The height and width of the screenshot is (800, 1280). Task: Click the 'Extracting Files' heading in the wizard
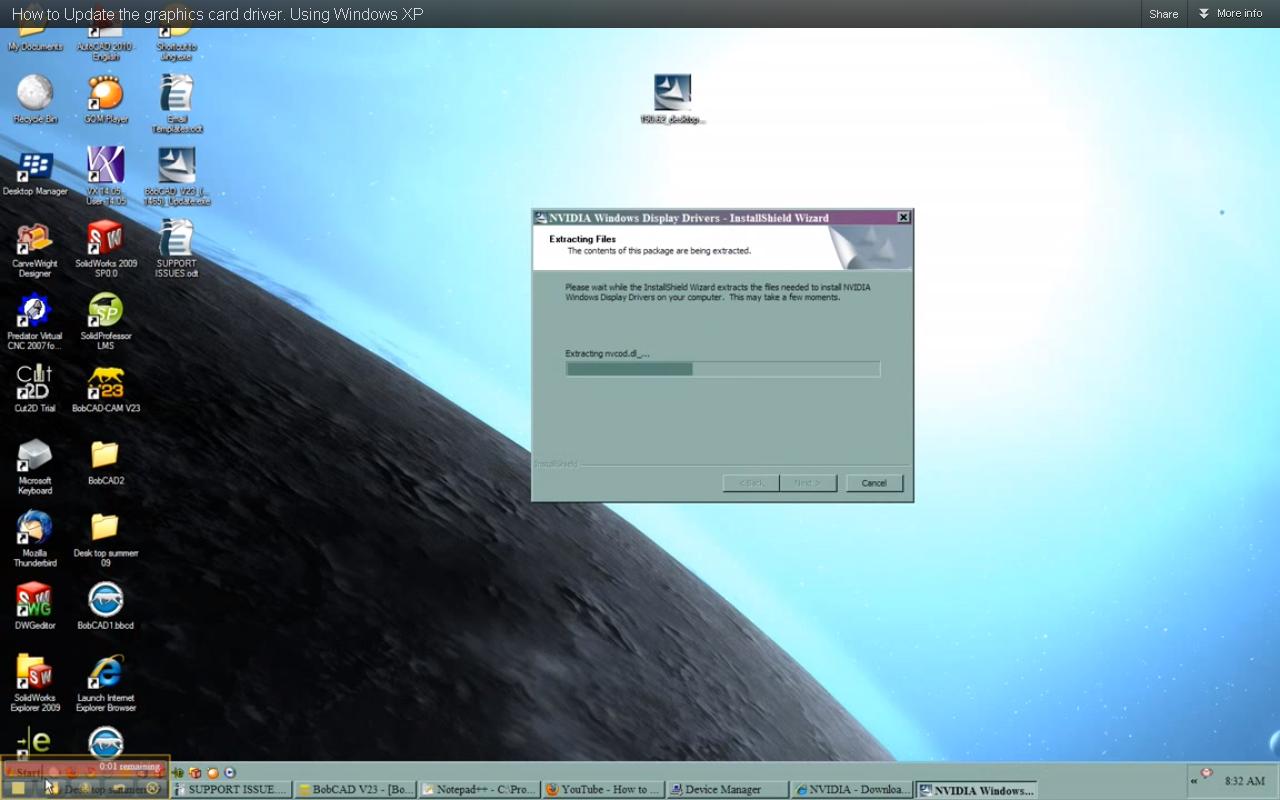pos(582,239)
